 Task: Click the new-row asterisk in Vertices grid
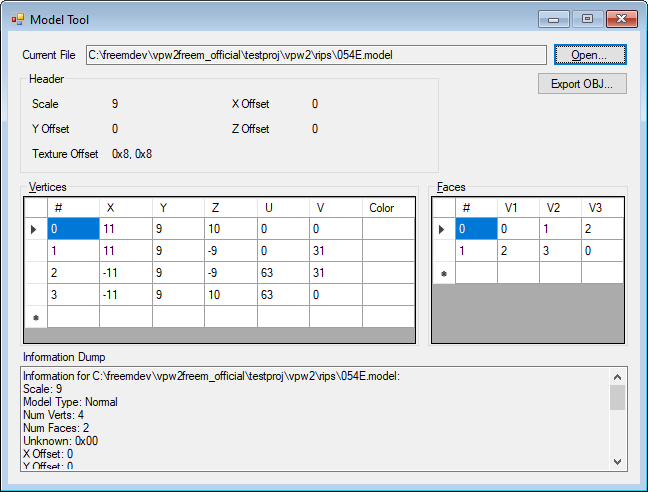[35, 317]
